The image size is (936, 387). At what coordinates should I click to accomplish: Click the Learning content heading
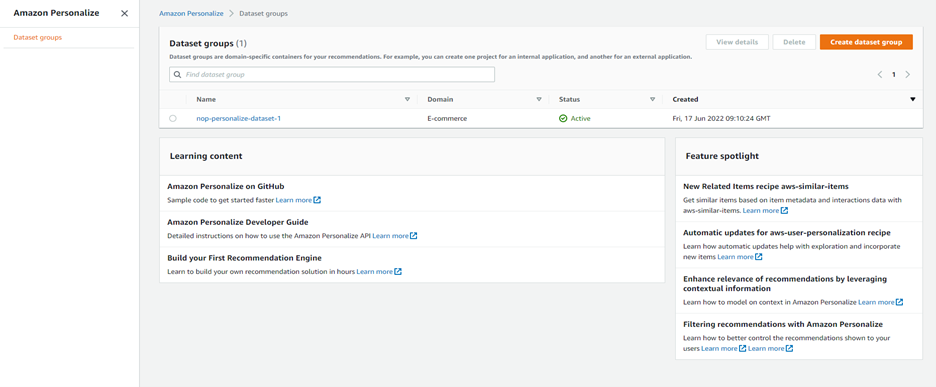pos(206,156)
